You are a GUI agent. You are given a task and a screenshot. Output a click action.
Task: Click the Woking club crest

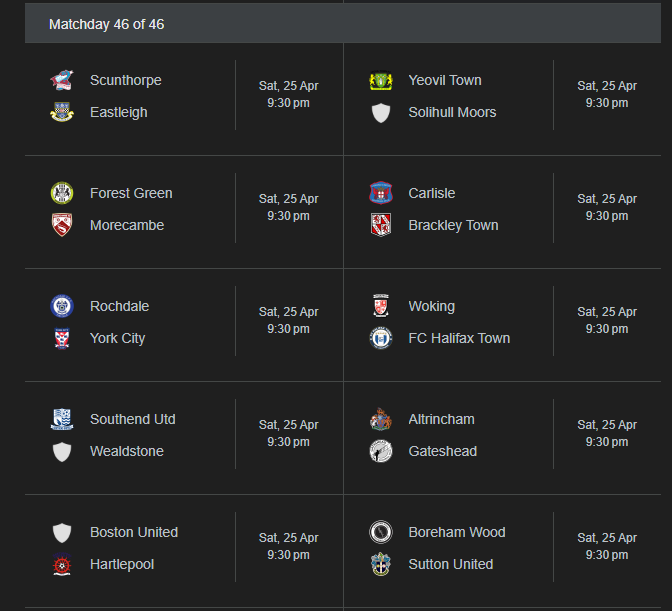pyautogui.click(x=381, y=306)
